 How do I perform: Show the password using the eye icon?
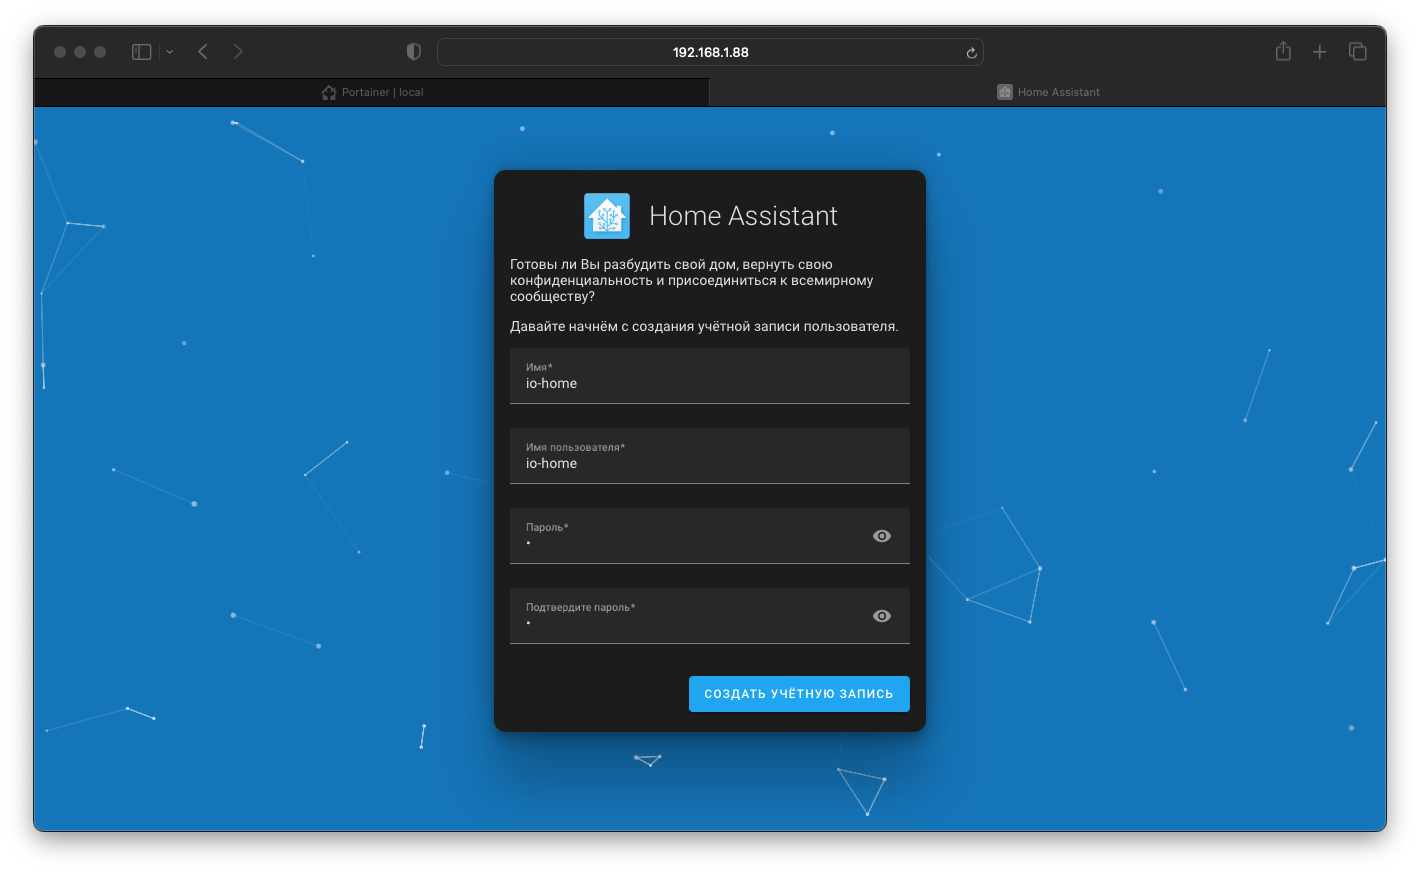881,535
